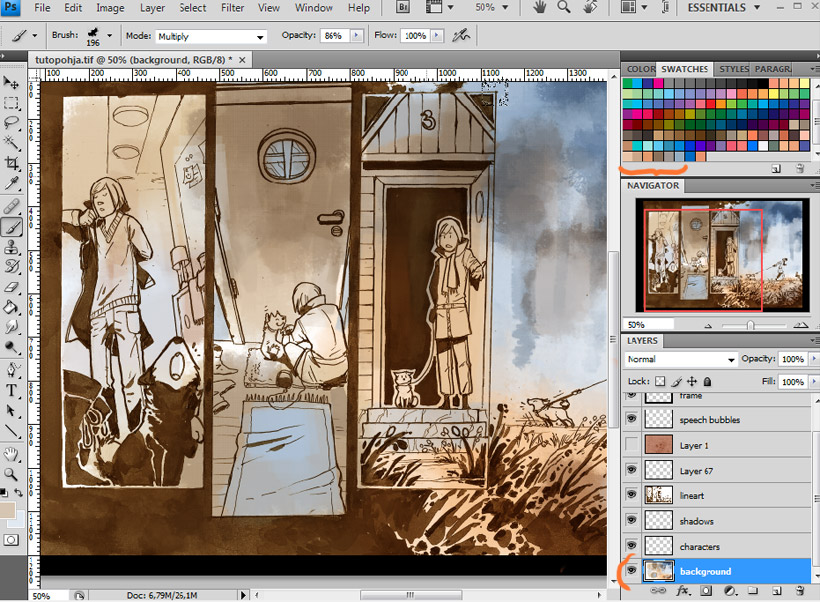Expand the ESSENTIALS workspace switcher
Image resolution: width=820 pixels, height=602 pixels.
(723, 8)
